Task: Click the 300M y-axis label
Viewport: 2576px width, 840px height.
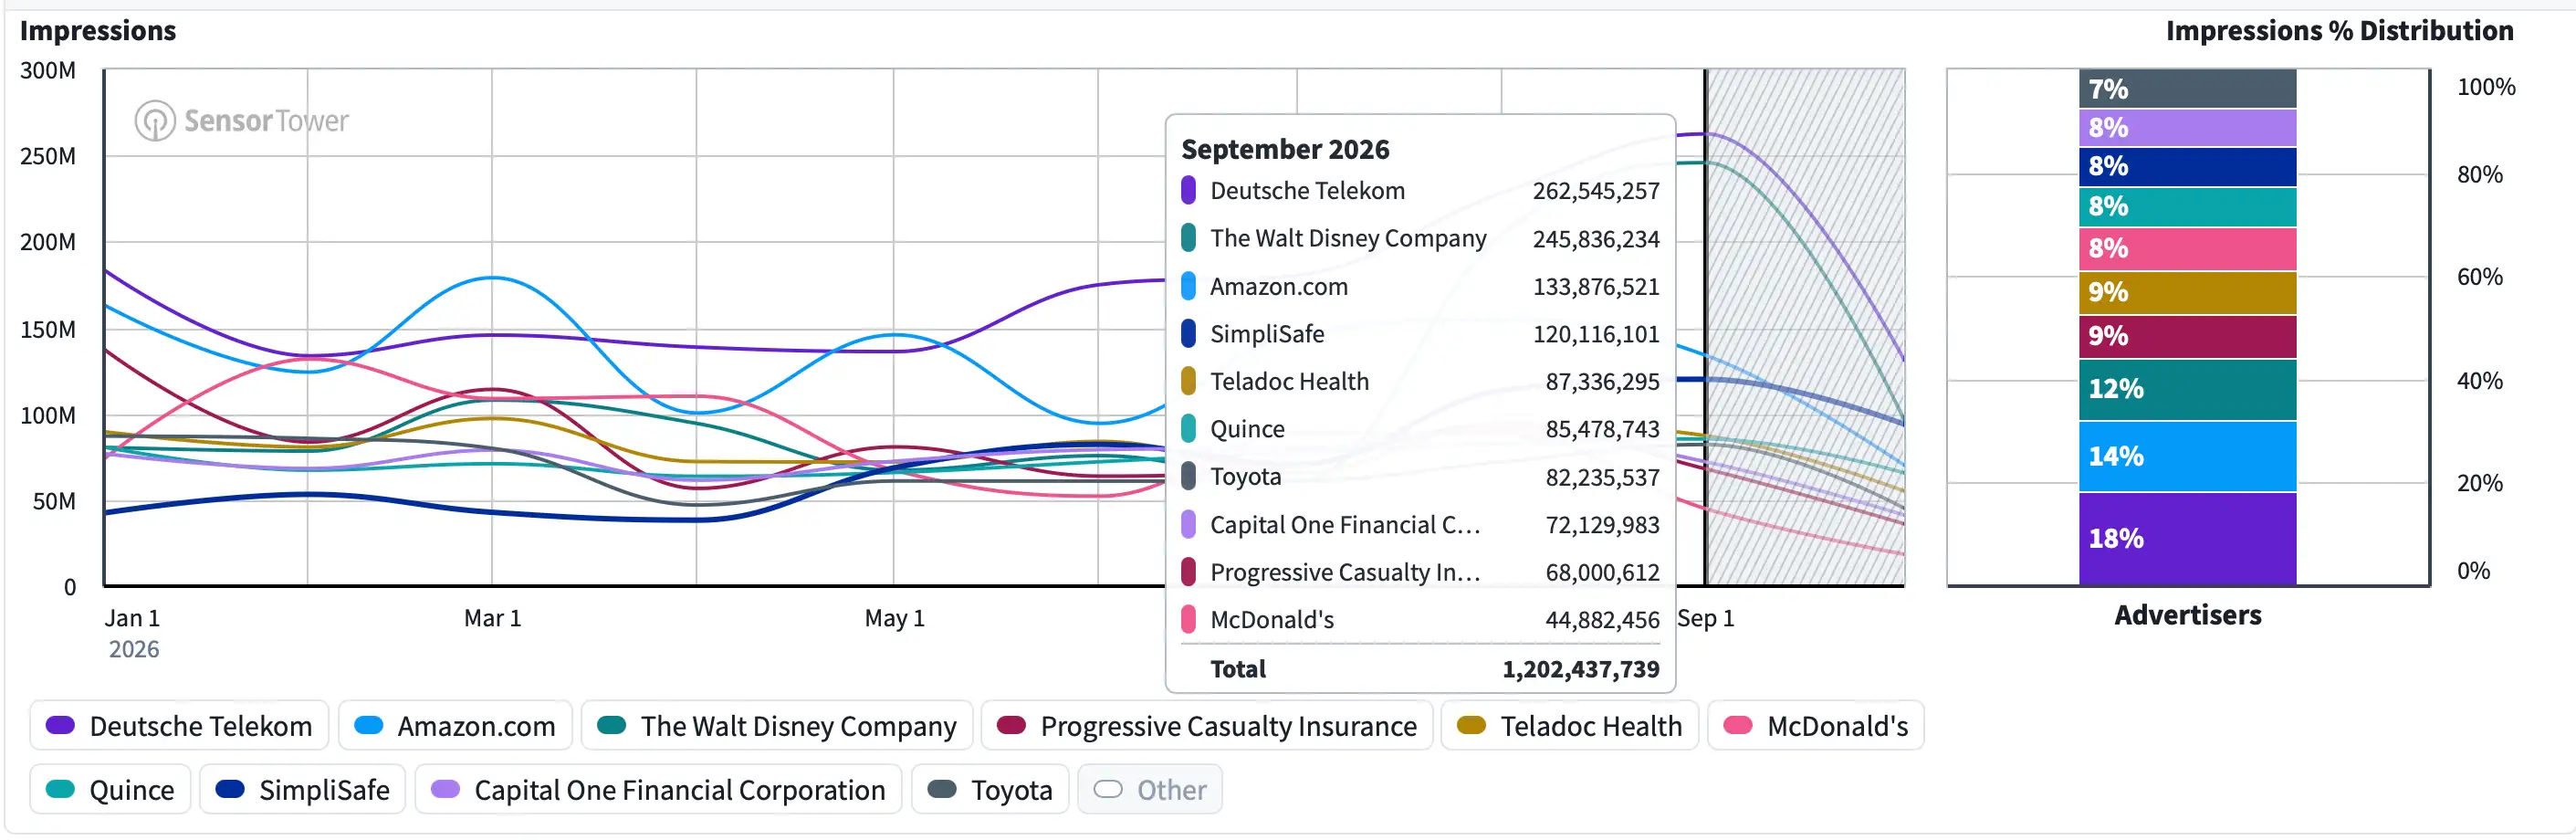Action: [48, 71]
